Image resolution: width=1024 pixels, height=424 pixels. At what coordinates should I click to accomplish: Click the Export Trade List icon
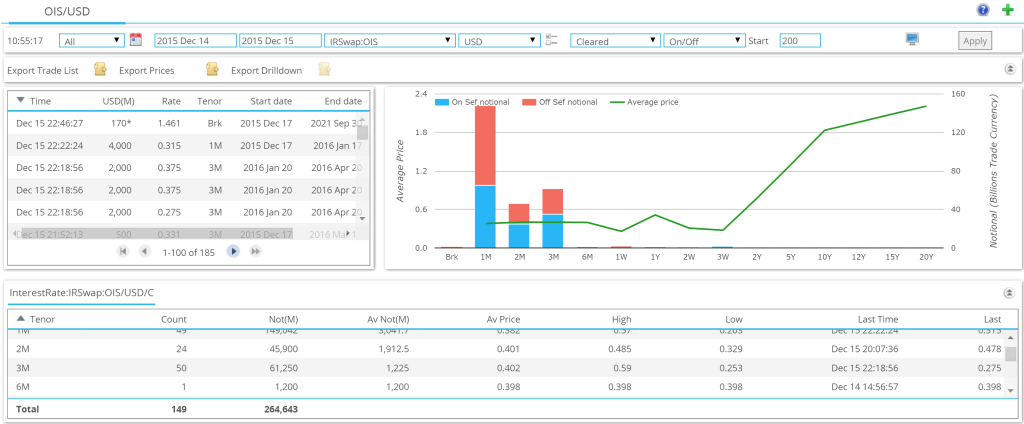click(100, 69)
